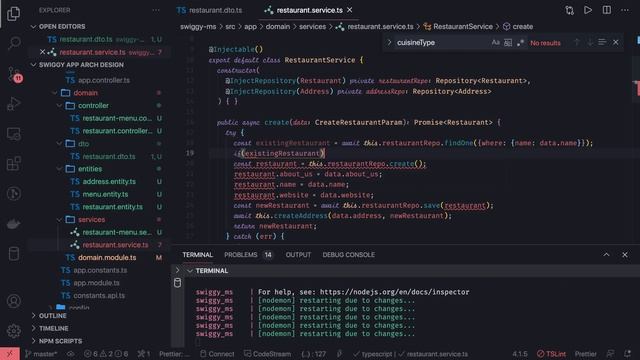This screenshot has height=360, width=640.
Task: Open editor More Actions ellipsis
Action: click(x=625, y=10)
